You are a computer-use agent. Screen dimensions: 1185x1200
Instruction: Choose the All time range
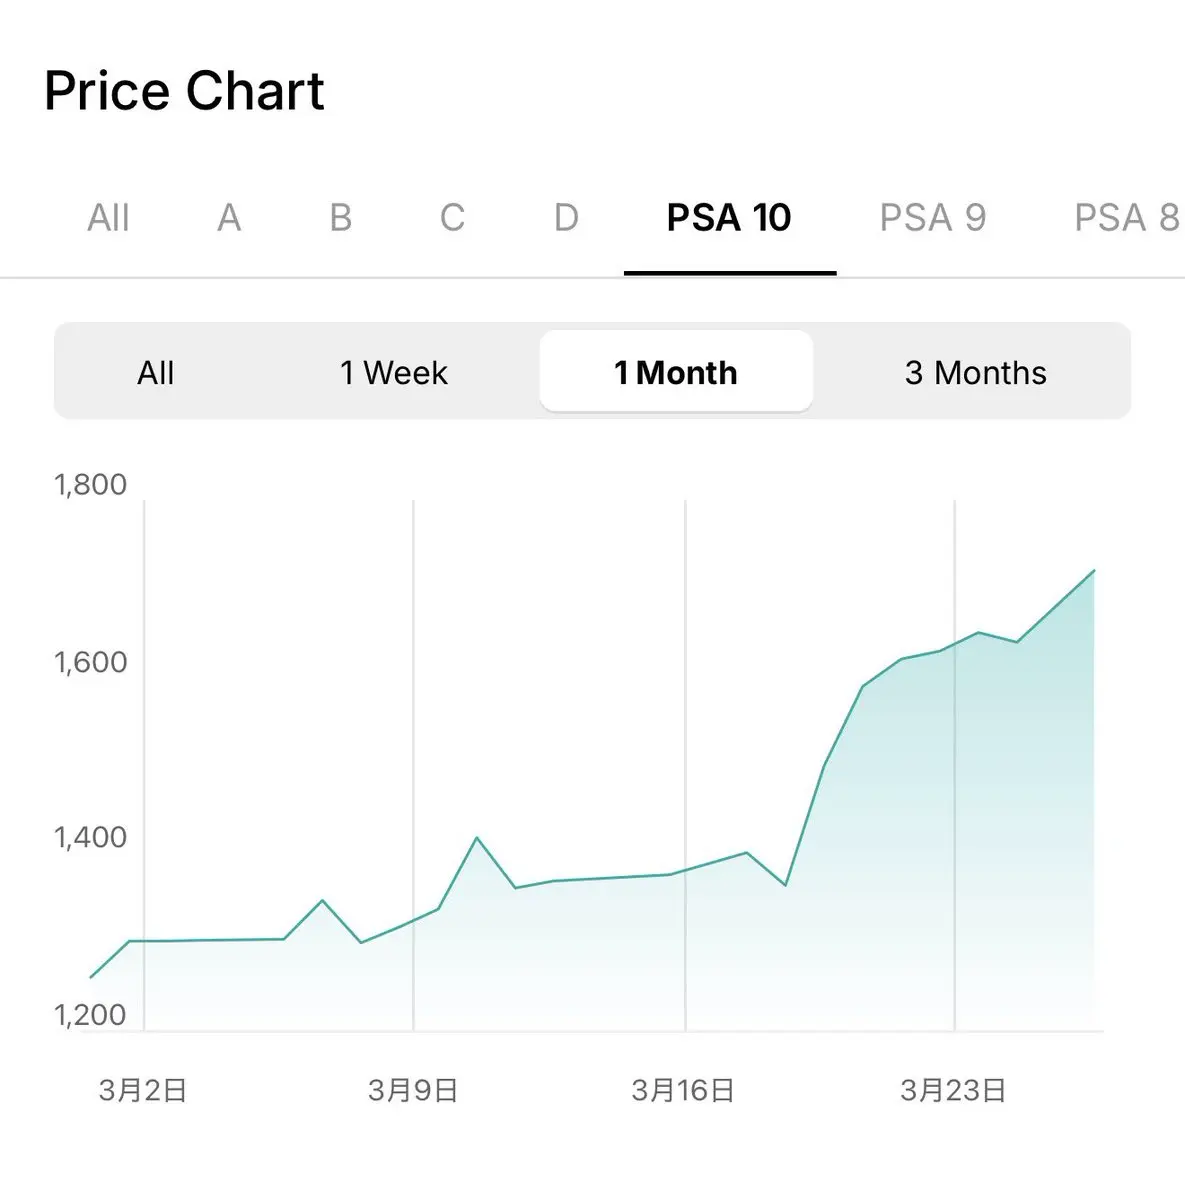[x=155, y=373]
